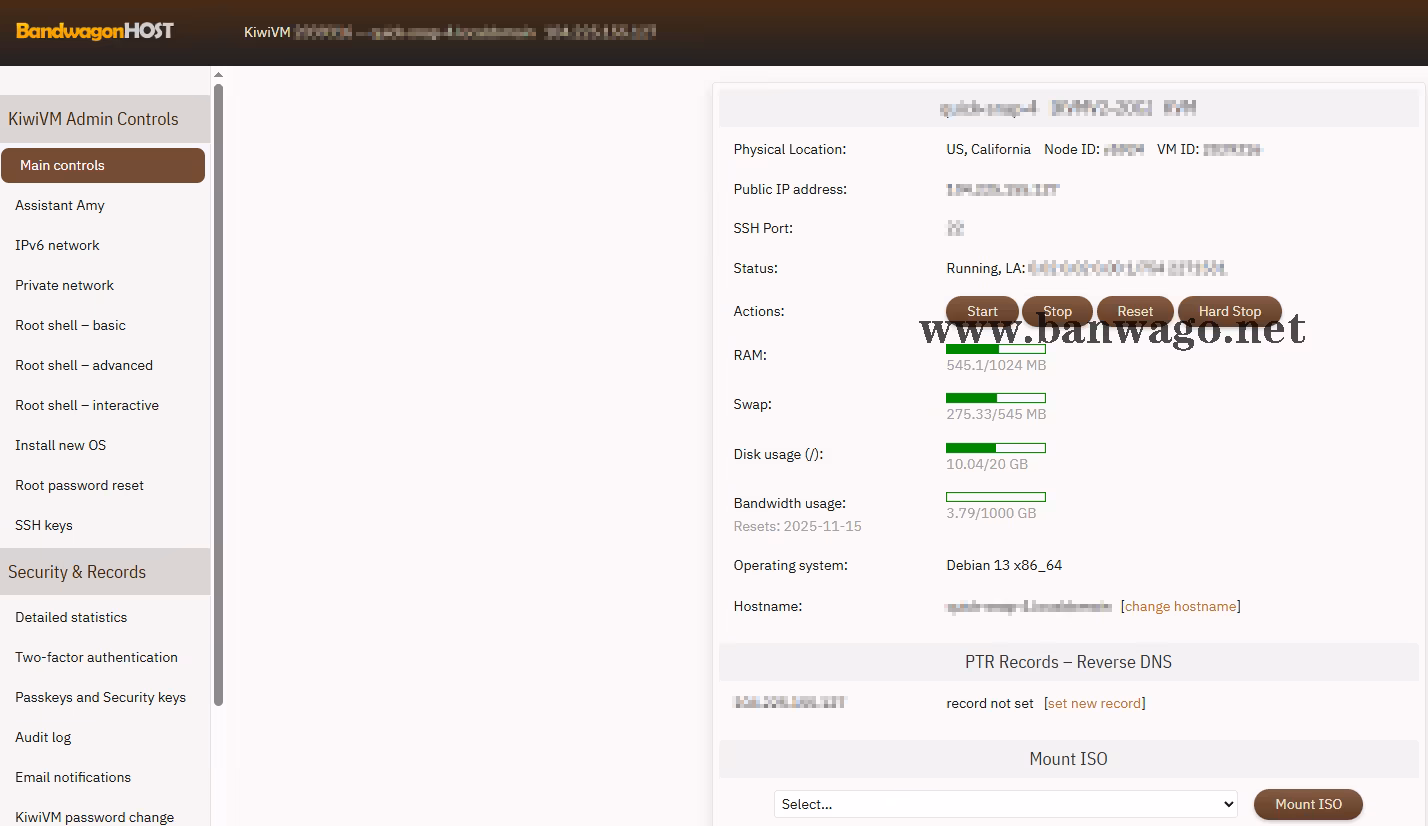The image size is (1428, 826).
Task: Click the change hostname link
Action: pos(1180,606)
